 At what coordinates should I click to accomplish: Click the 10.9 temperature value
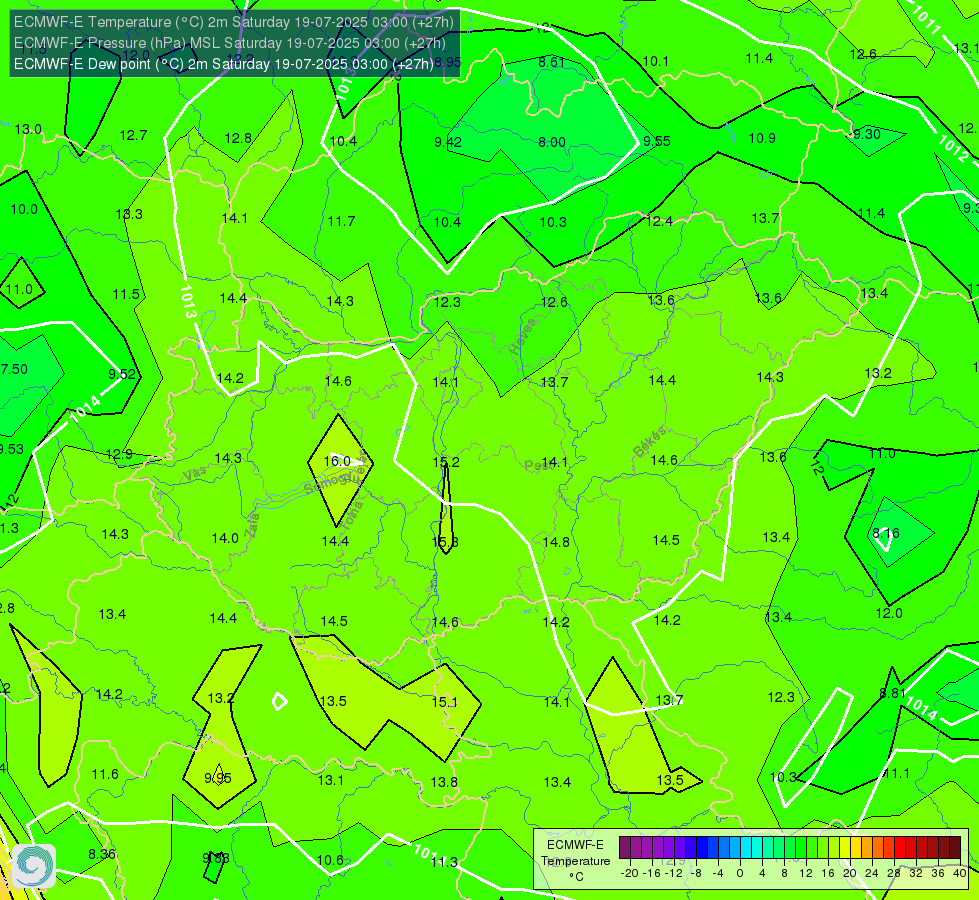point(762,138)
